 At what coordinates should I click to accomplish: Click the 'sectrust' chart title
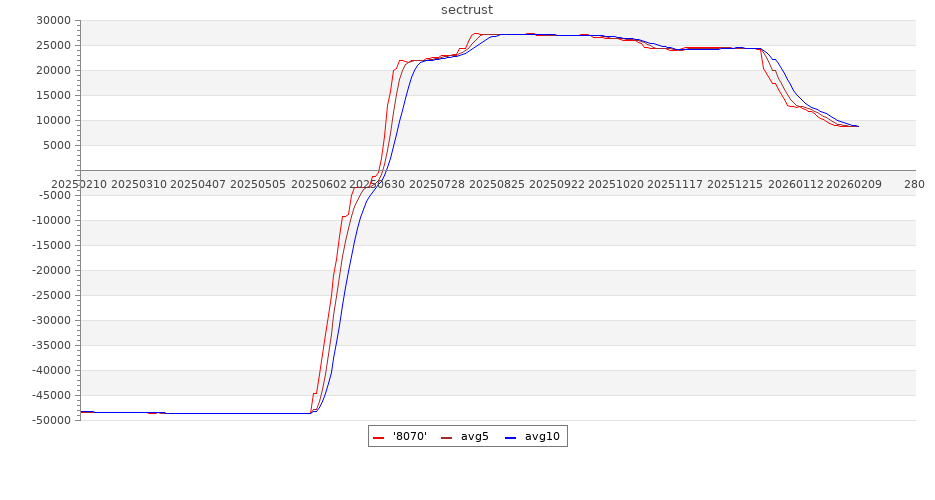pyautogui.click(x=467, y=10)
